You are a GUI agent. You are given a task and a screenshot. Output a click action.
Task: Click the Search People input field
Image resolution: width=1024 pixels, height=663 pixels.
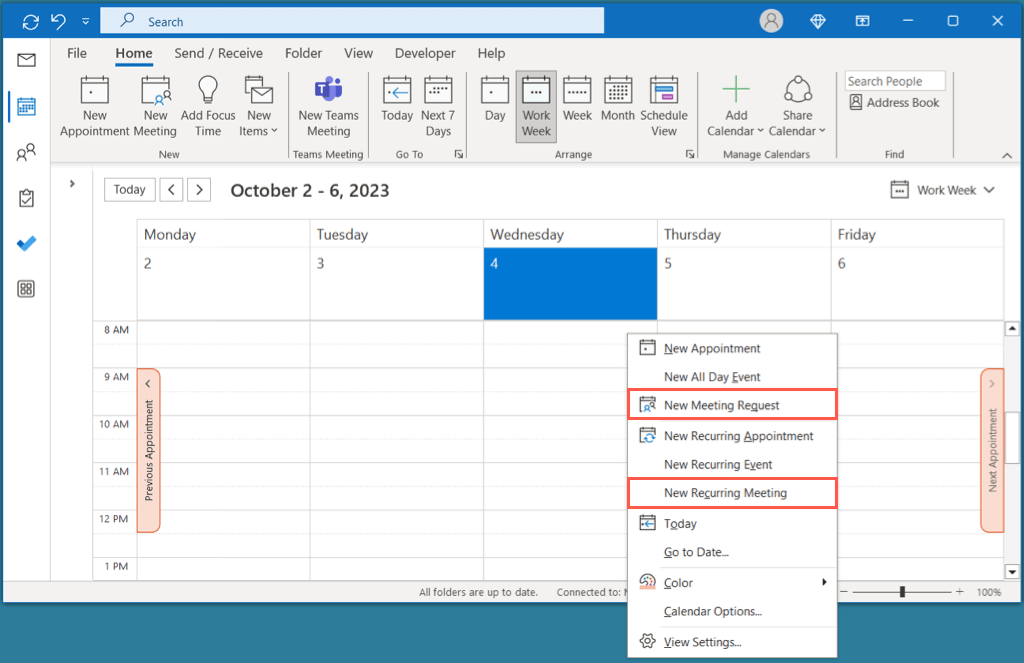click(x=896, y=81)
